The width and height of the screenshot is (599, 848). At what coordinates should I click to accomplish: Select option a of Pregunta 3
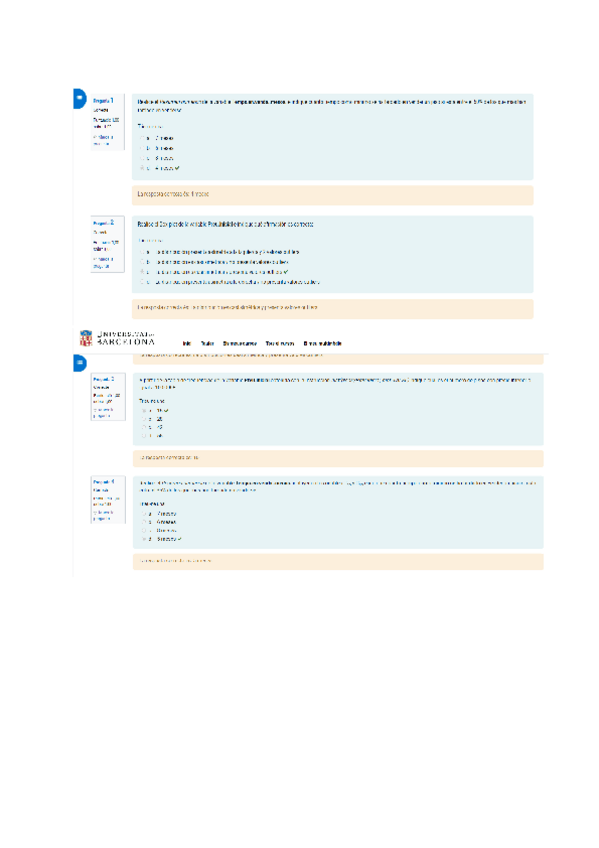pyautogui.click(x=144, y=410)
